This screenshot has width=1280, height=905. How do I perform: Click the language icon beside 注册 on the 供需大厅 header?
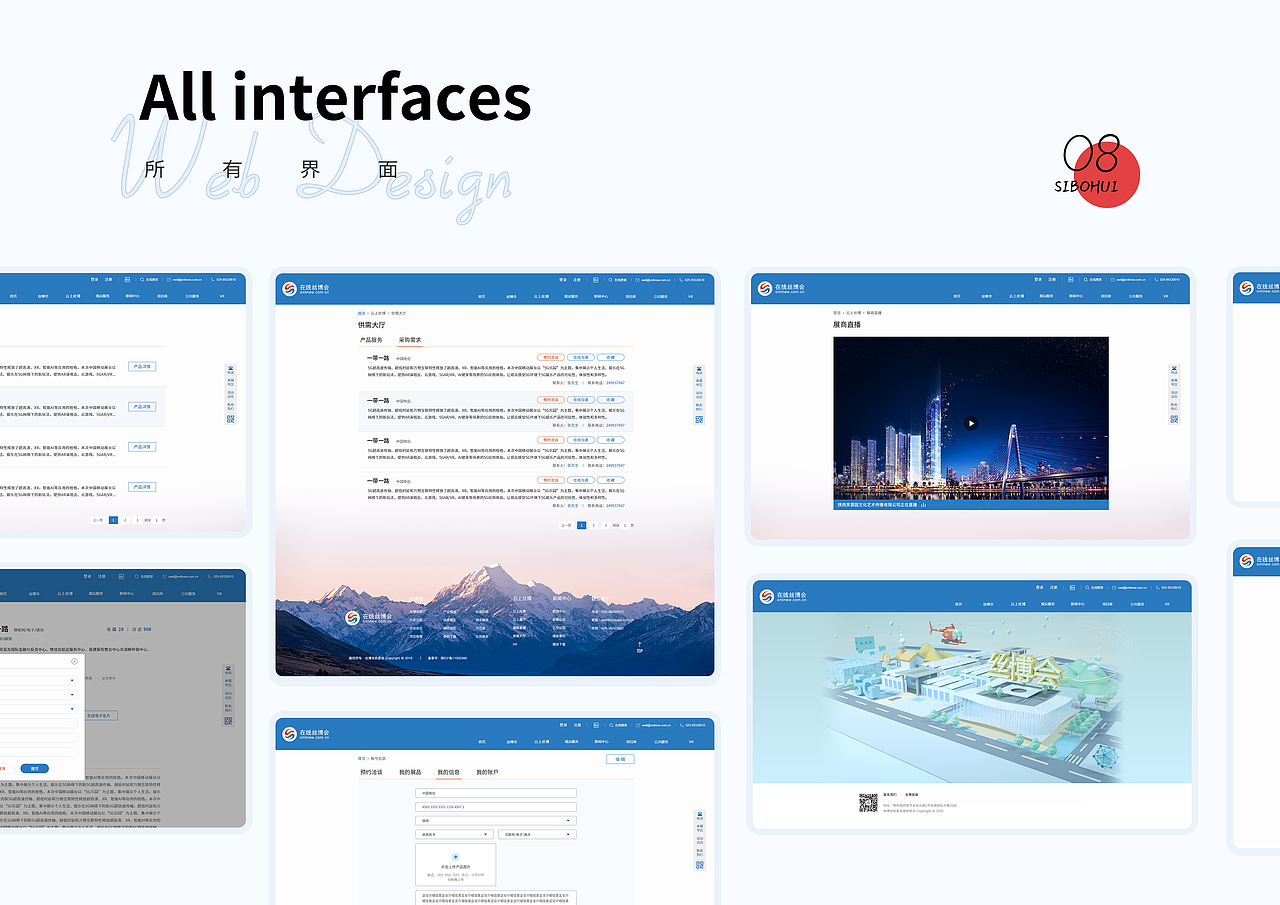click(595, 280)
